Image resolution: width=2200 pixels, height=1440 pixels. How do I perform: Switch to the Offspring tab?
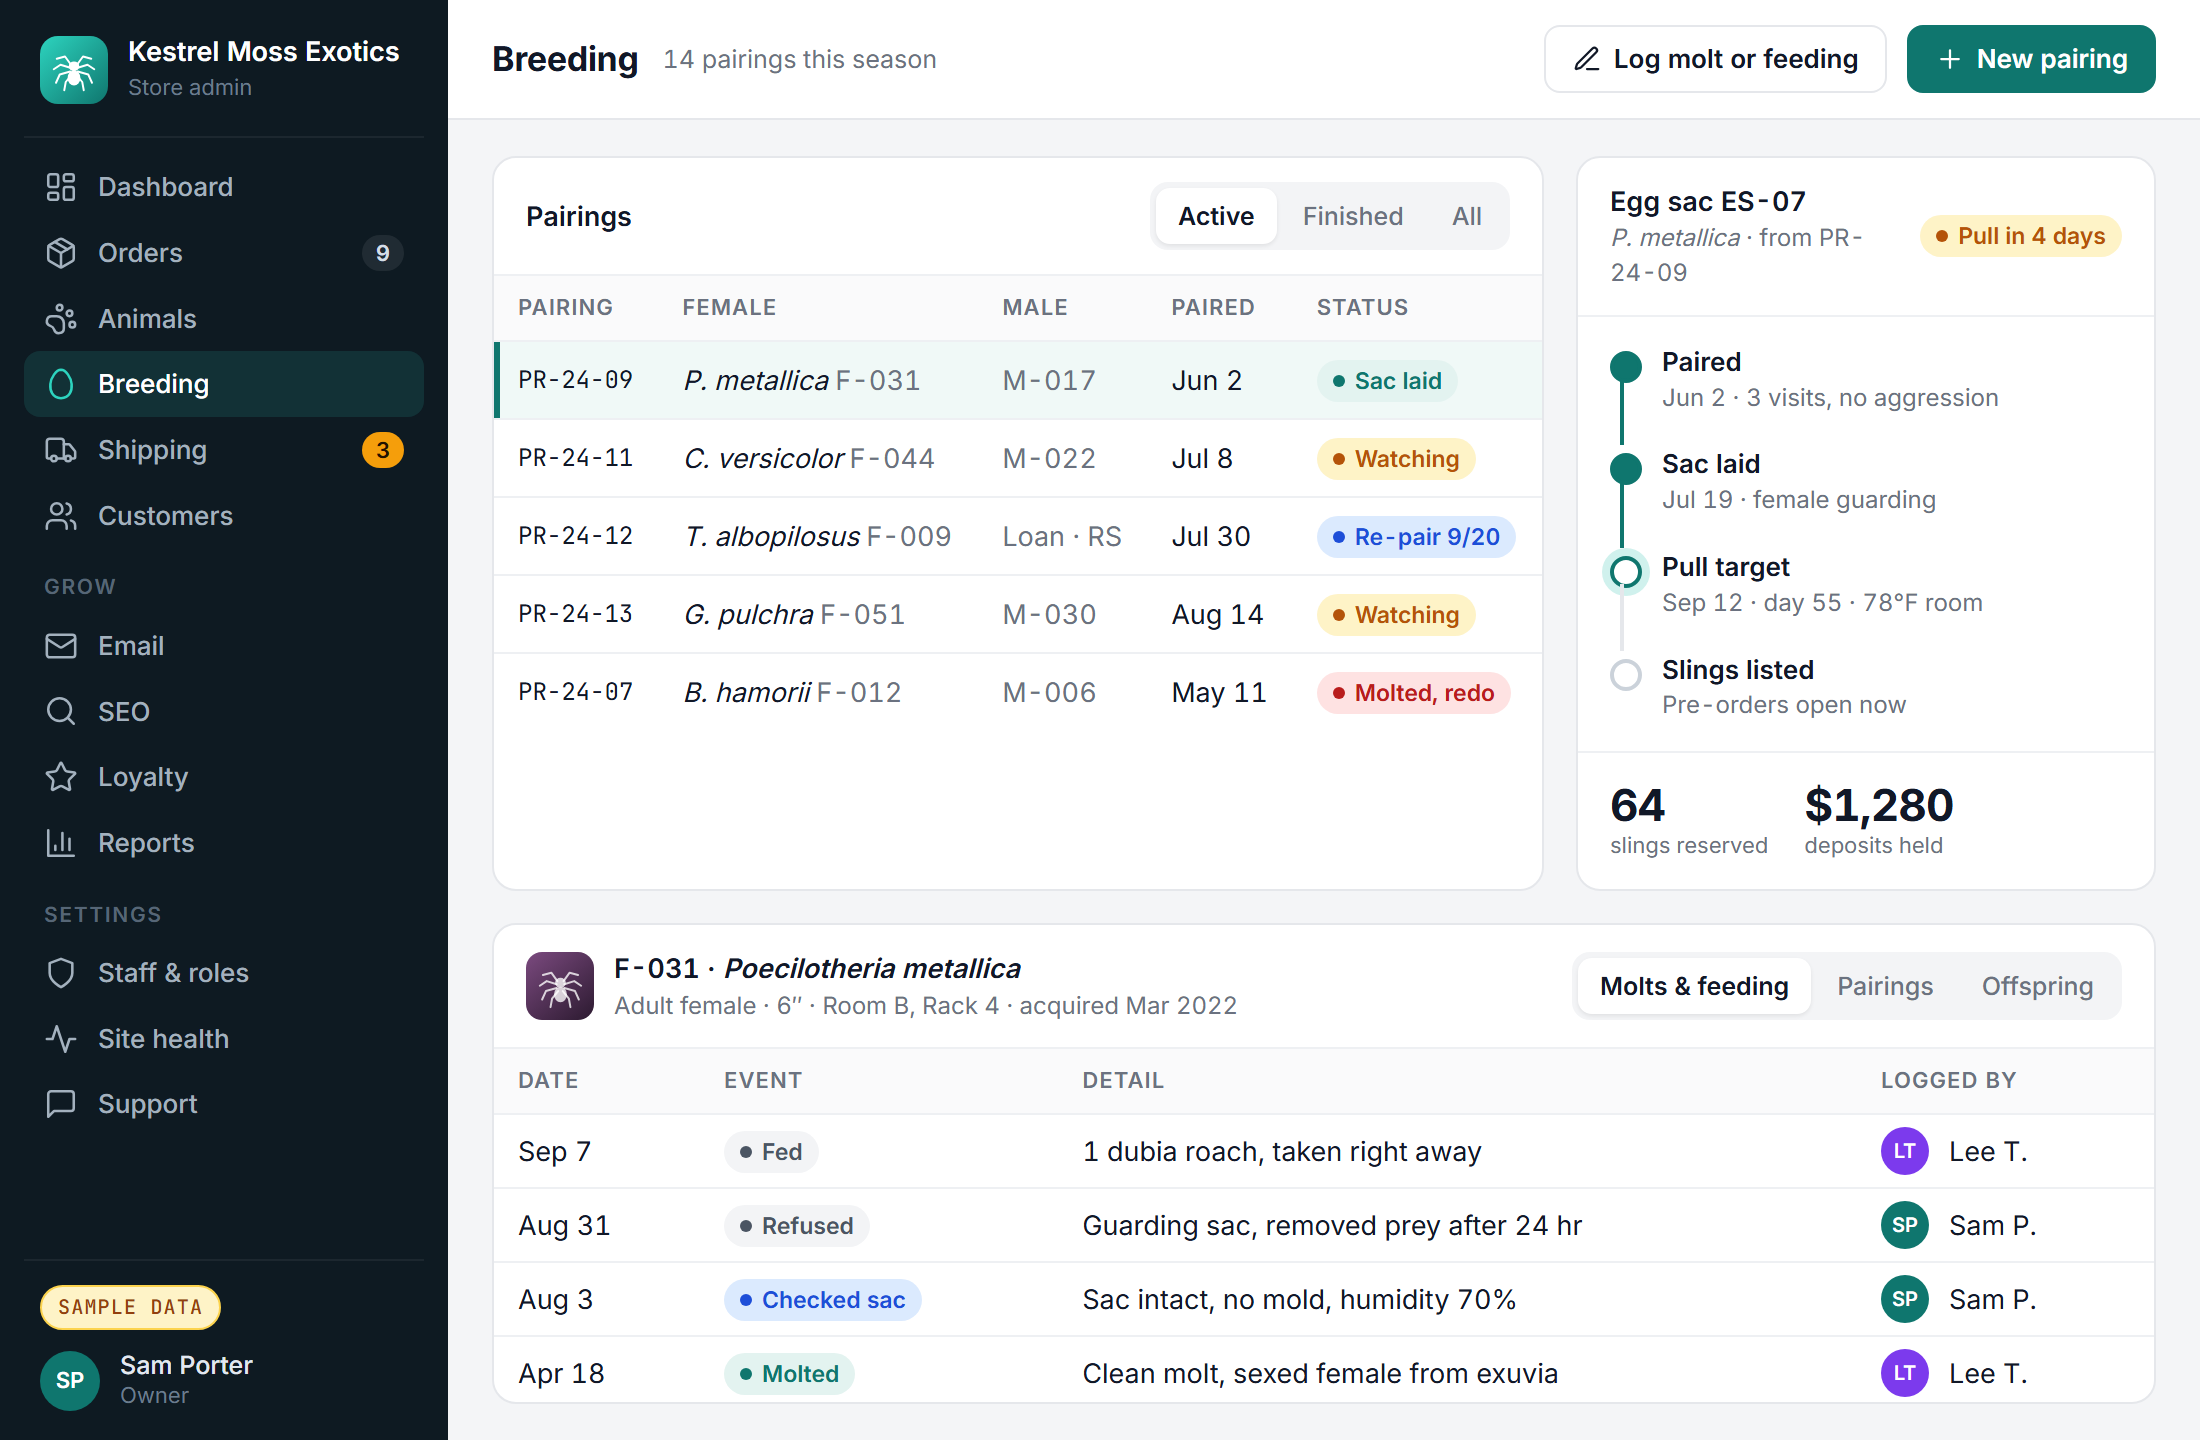pos(2037,986)
